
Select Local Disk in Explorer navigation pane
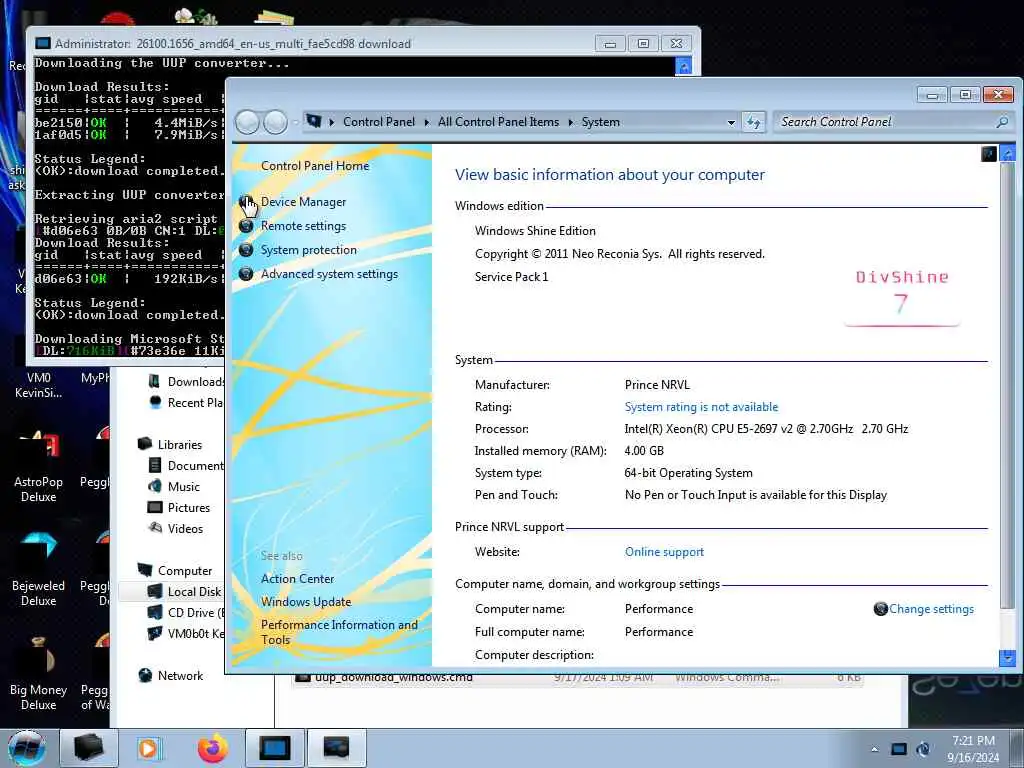pos(194,592)
